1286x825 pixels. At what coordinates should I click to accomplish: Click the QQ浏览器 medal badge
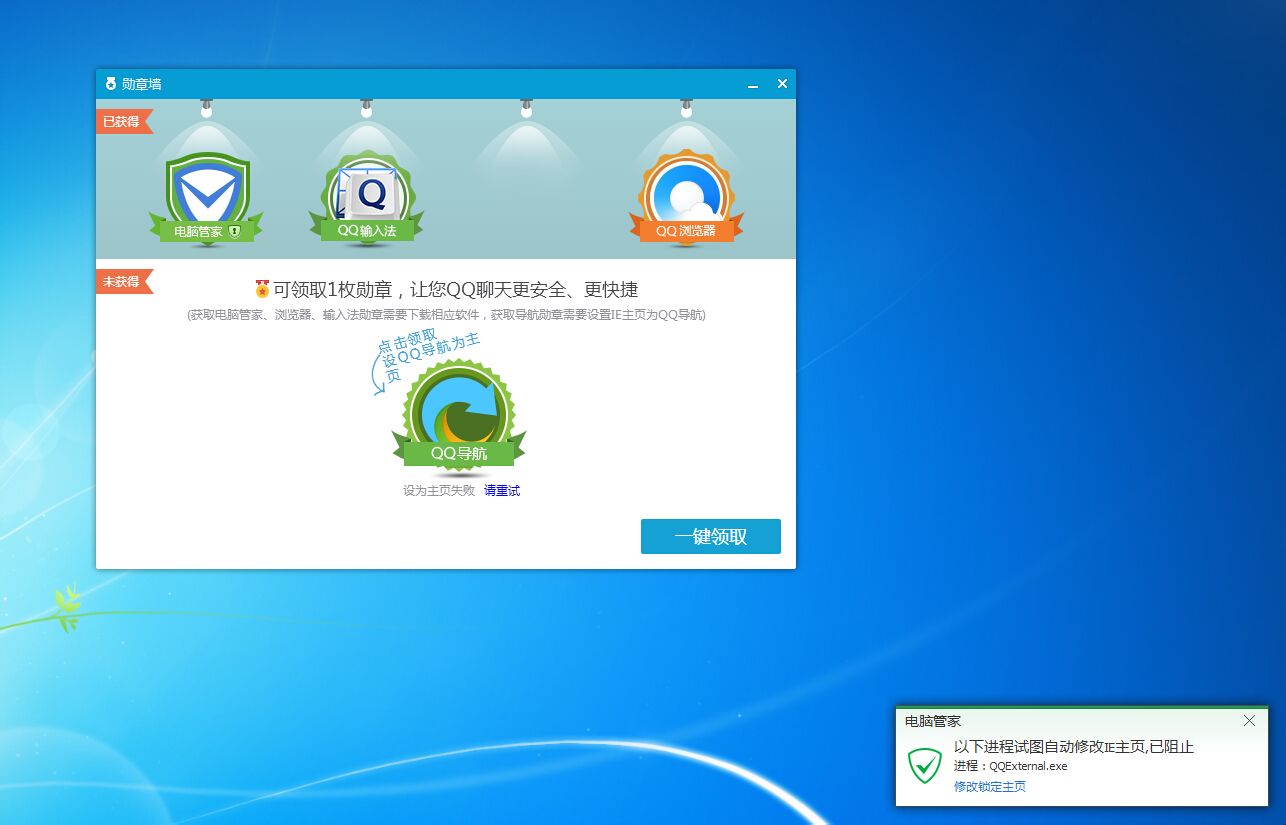coord(686,197)
